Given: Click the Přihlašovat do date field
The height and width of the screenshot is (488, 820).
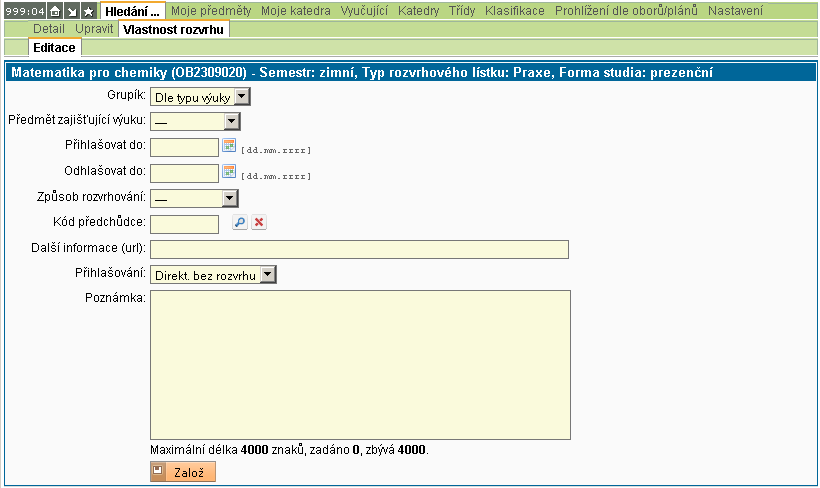Looking at the screenshot, I should point(184,148).
